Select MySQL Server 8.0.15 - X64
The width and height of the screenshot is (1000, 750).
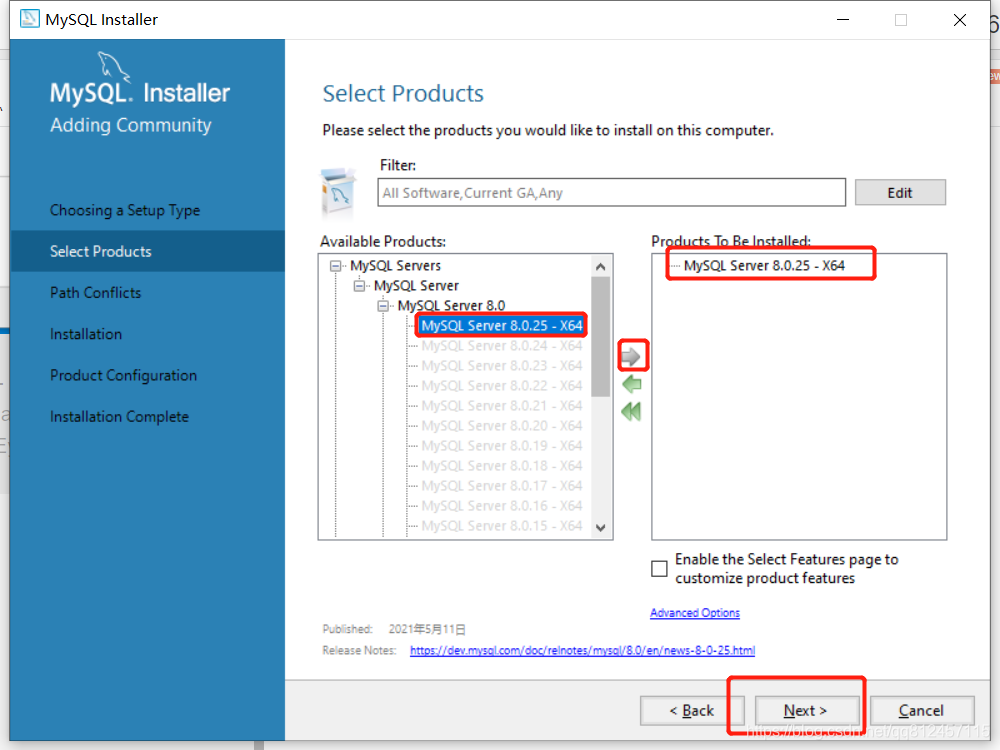point(502,526)
